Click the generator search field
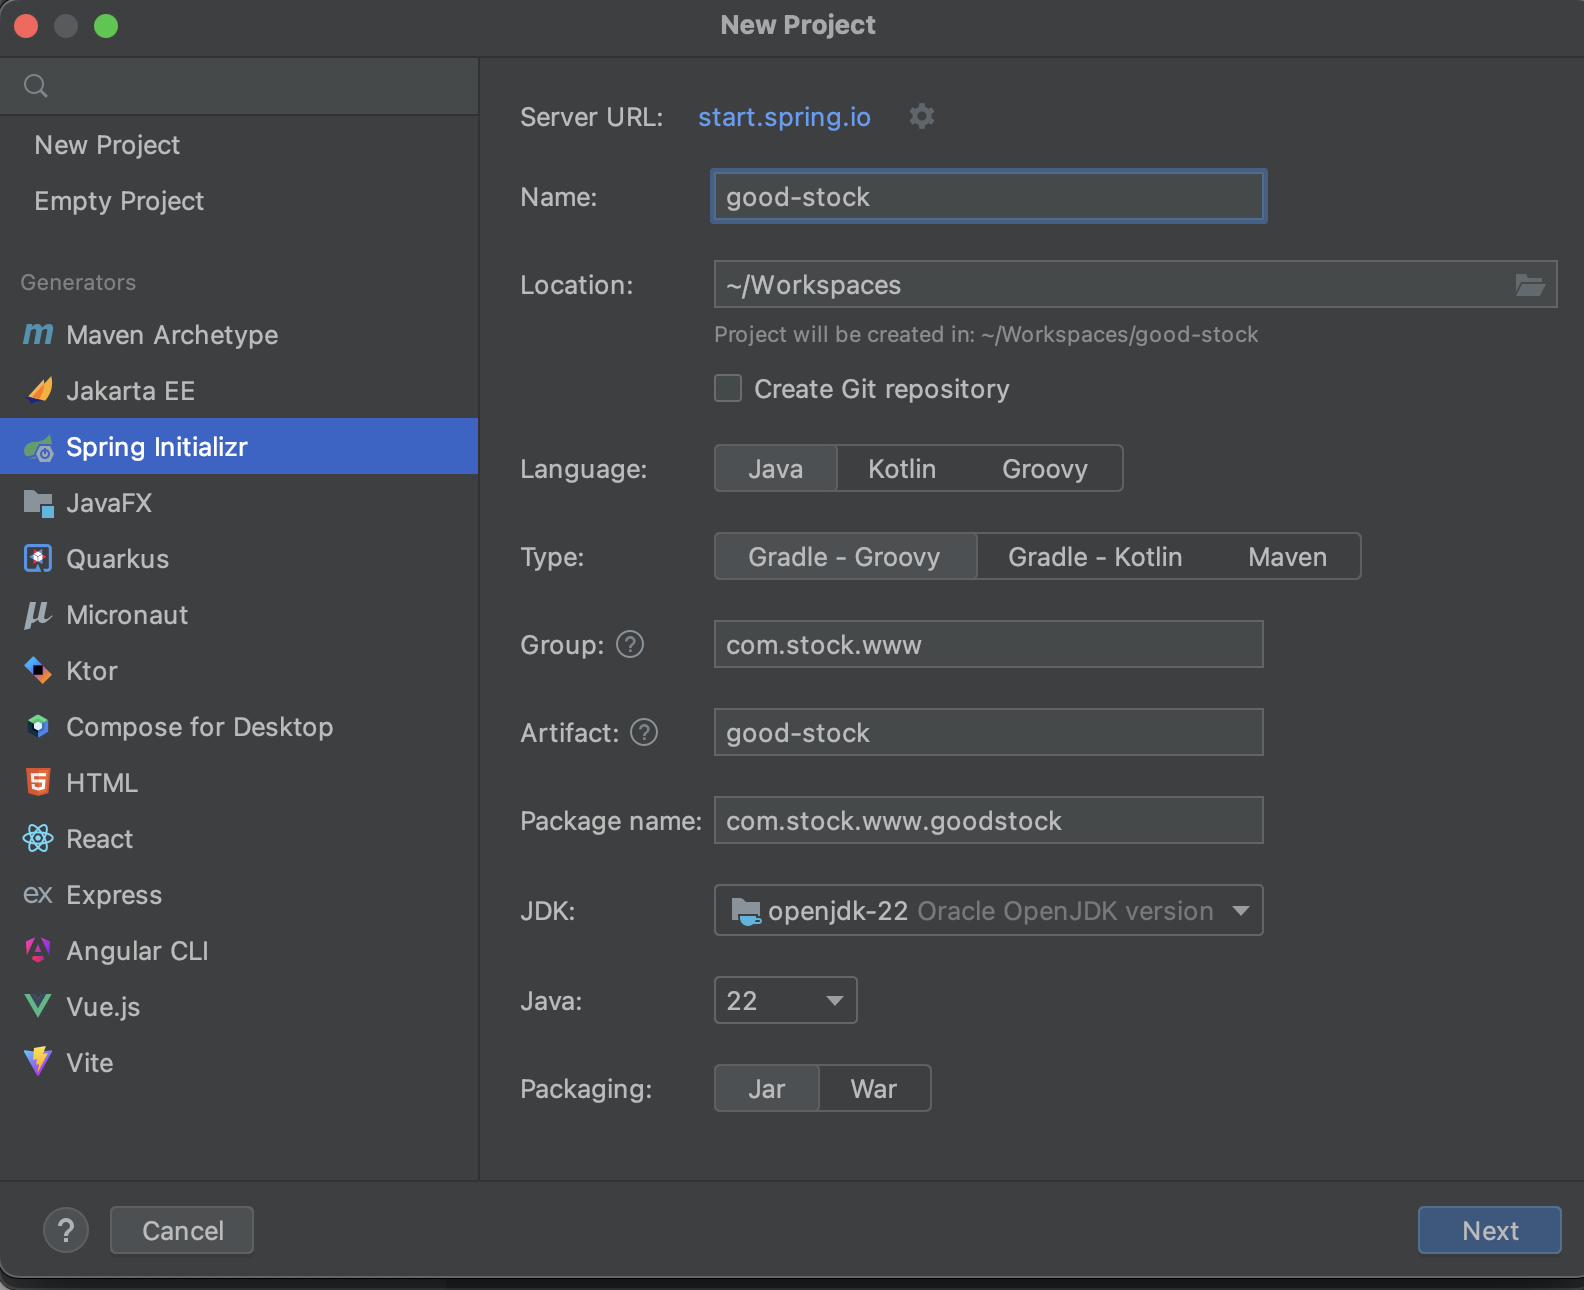 239,86
